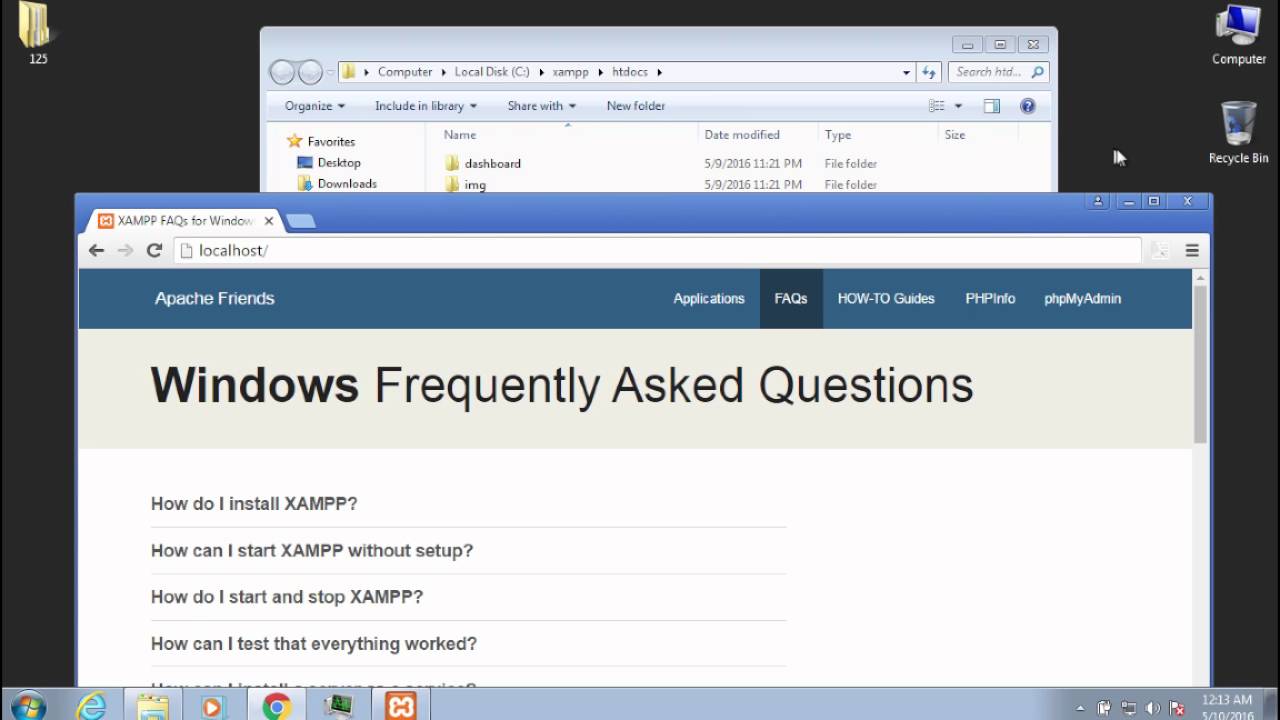Click the volume icon in the system tray
Viewport: 1280px width, 720px height.
(x=1153, y=708)
